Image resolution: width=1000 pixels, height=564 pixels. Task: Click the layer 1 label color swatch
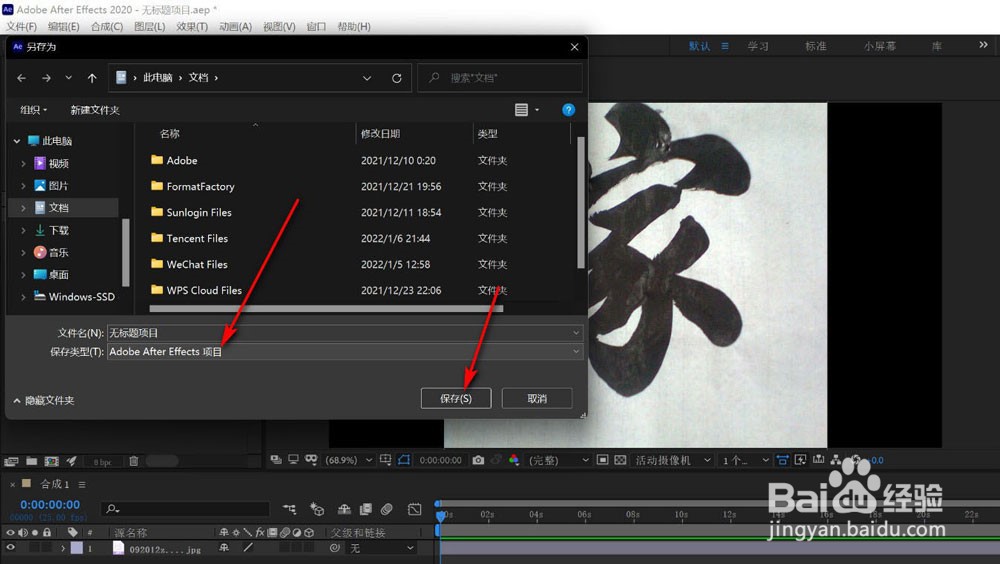pyautogui.click(x=77, y=547)
